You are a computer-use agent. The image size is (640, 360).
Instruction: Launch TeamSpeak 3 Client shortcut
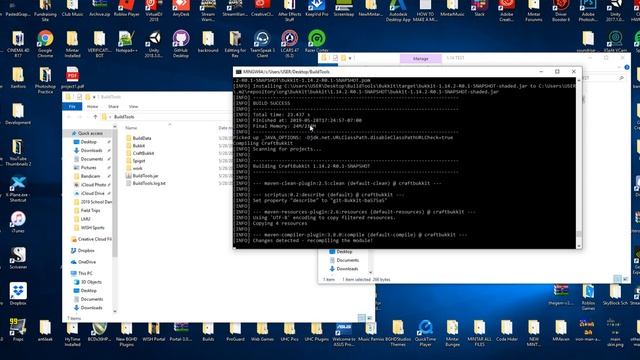(262, 43)
